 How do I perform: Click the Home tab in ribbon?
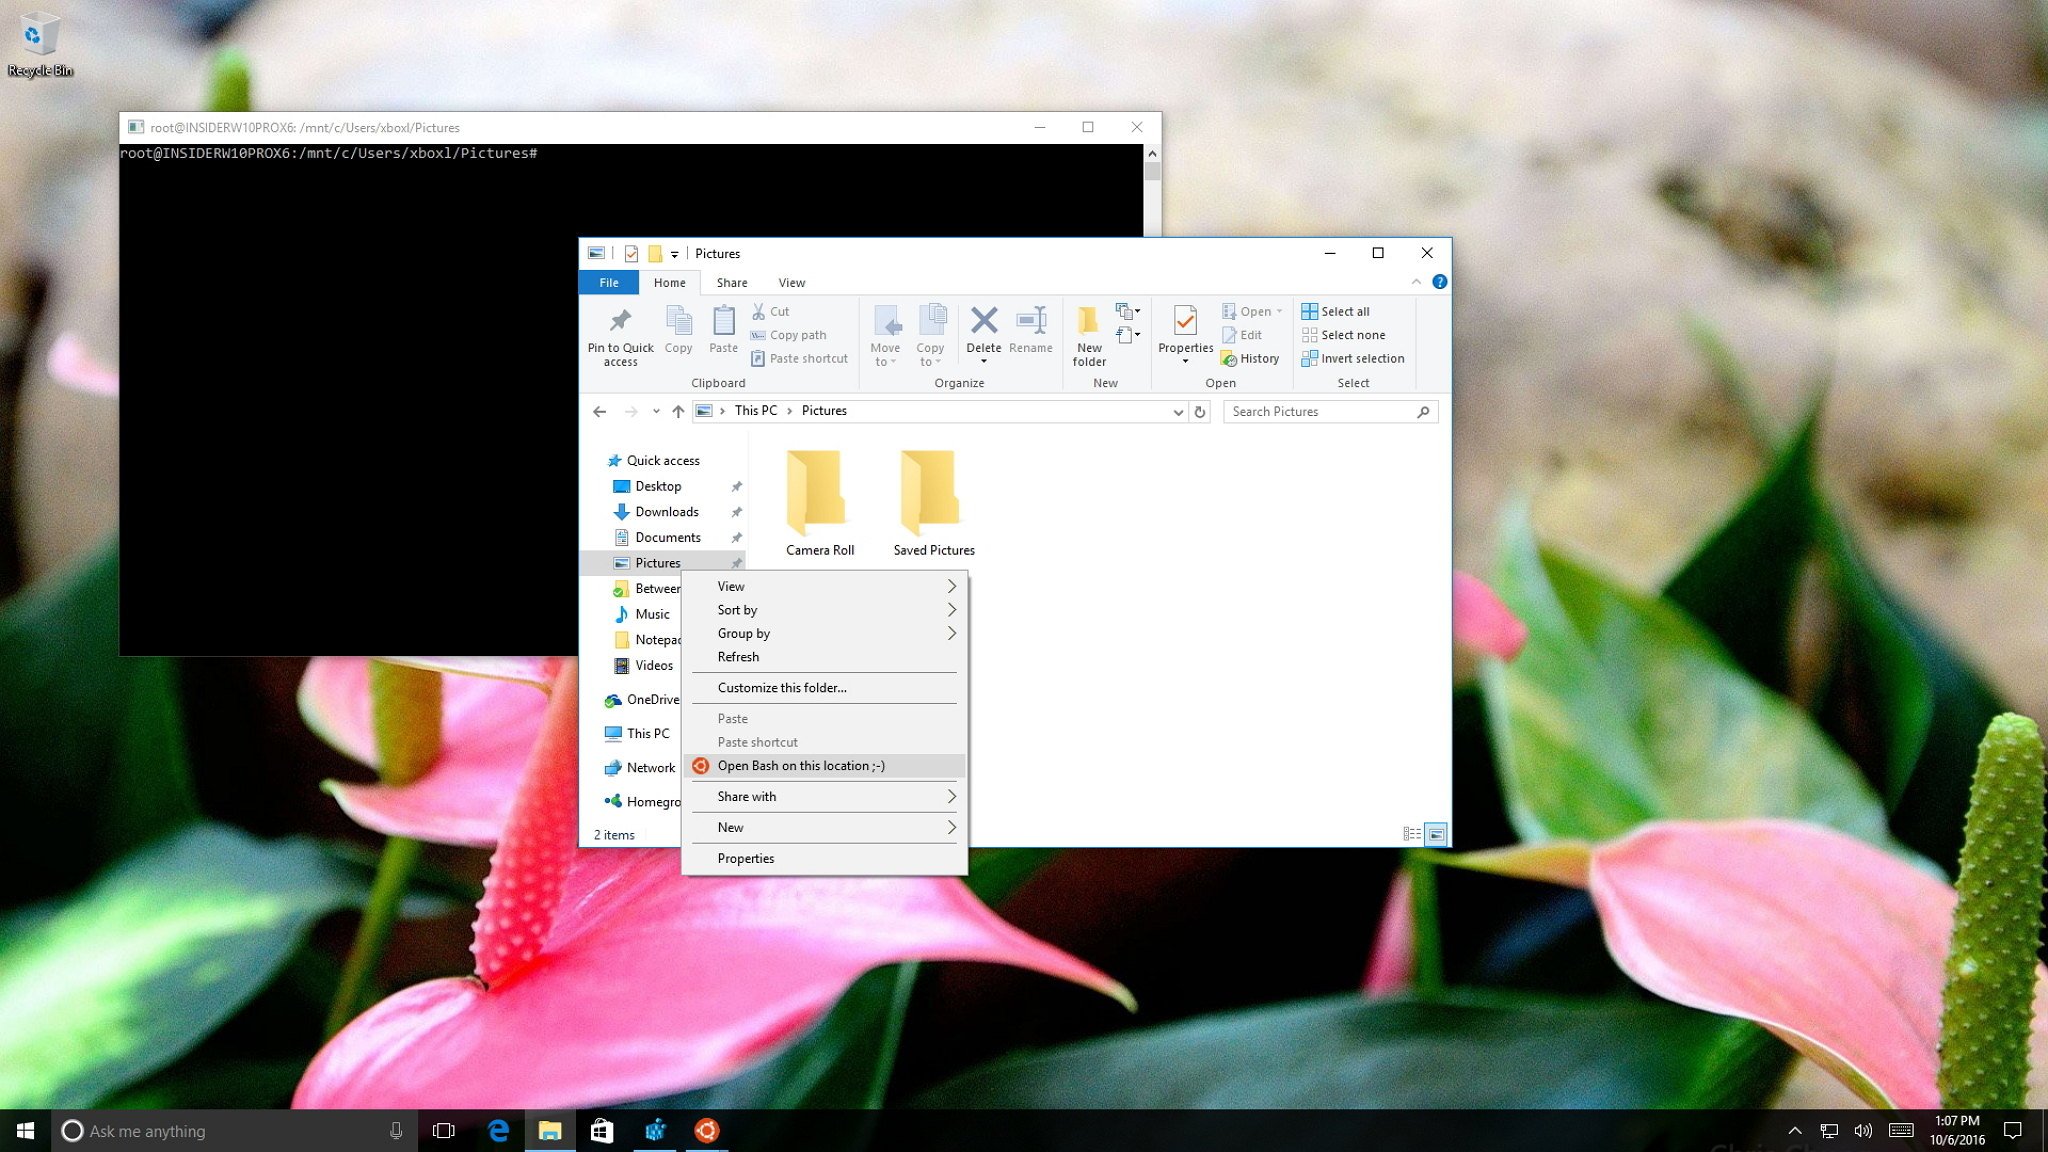[670, 283]
